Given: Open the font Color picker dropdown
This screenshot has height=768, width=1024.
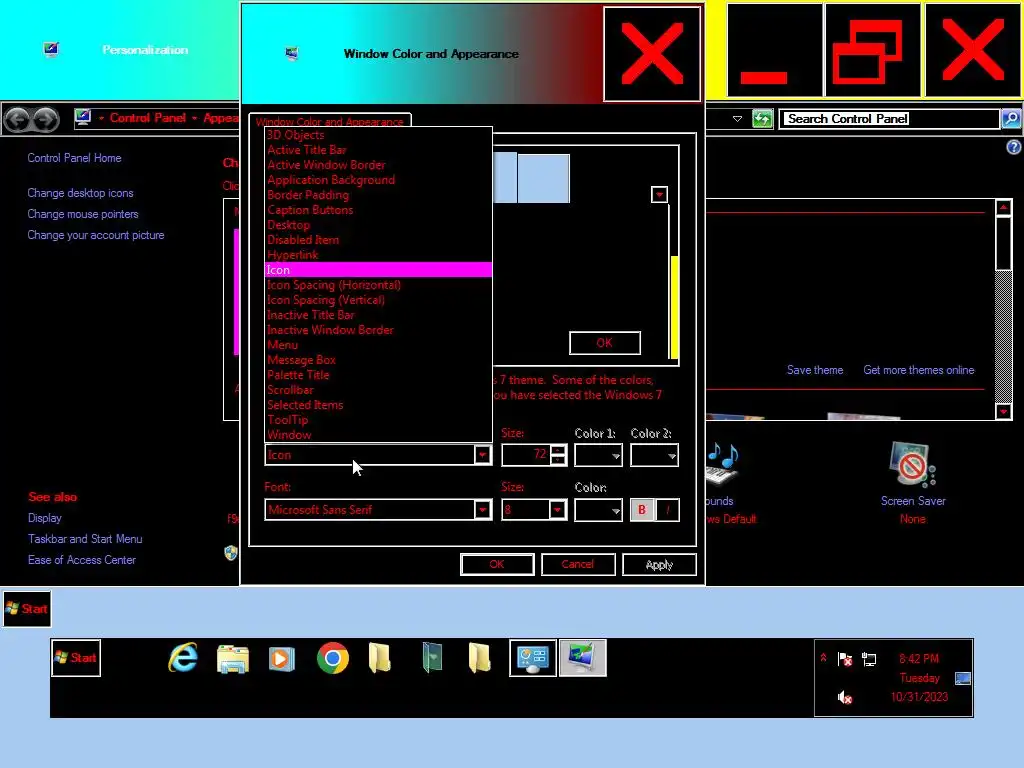Looking at the screenshot, I should click(x=598, y=510).
